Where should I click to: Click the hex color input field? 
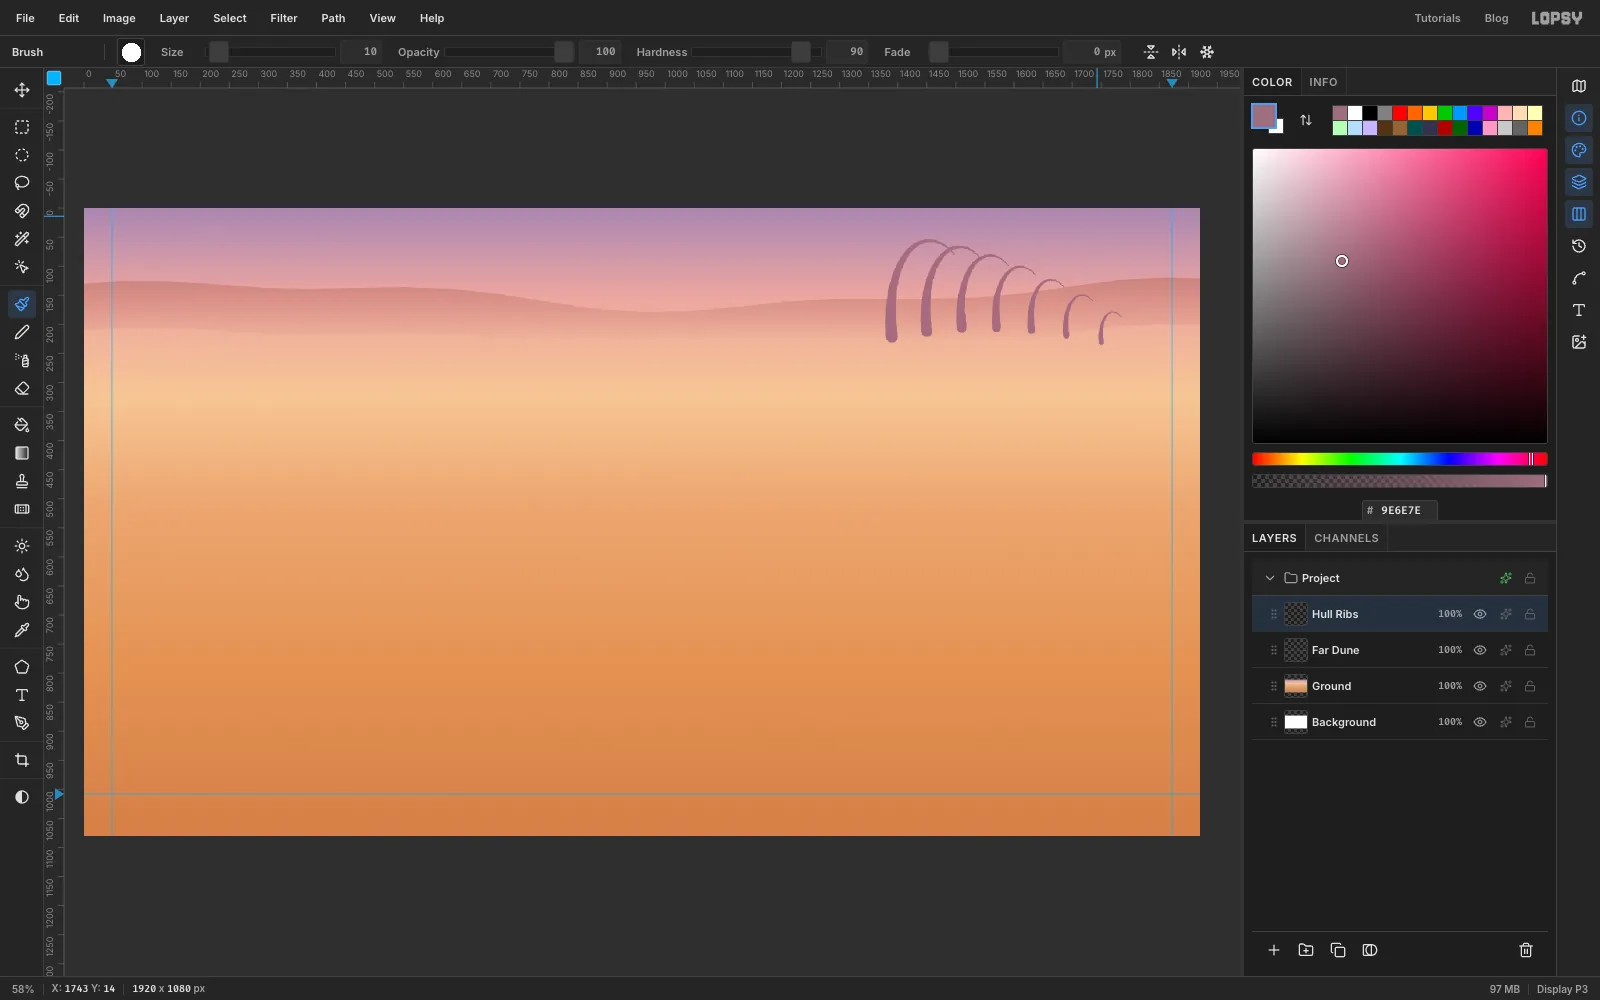point(1400,510)
